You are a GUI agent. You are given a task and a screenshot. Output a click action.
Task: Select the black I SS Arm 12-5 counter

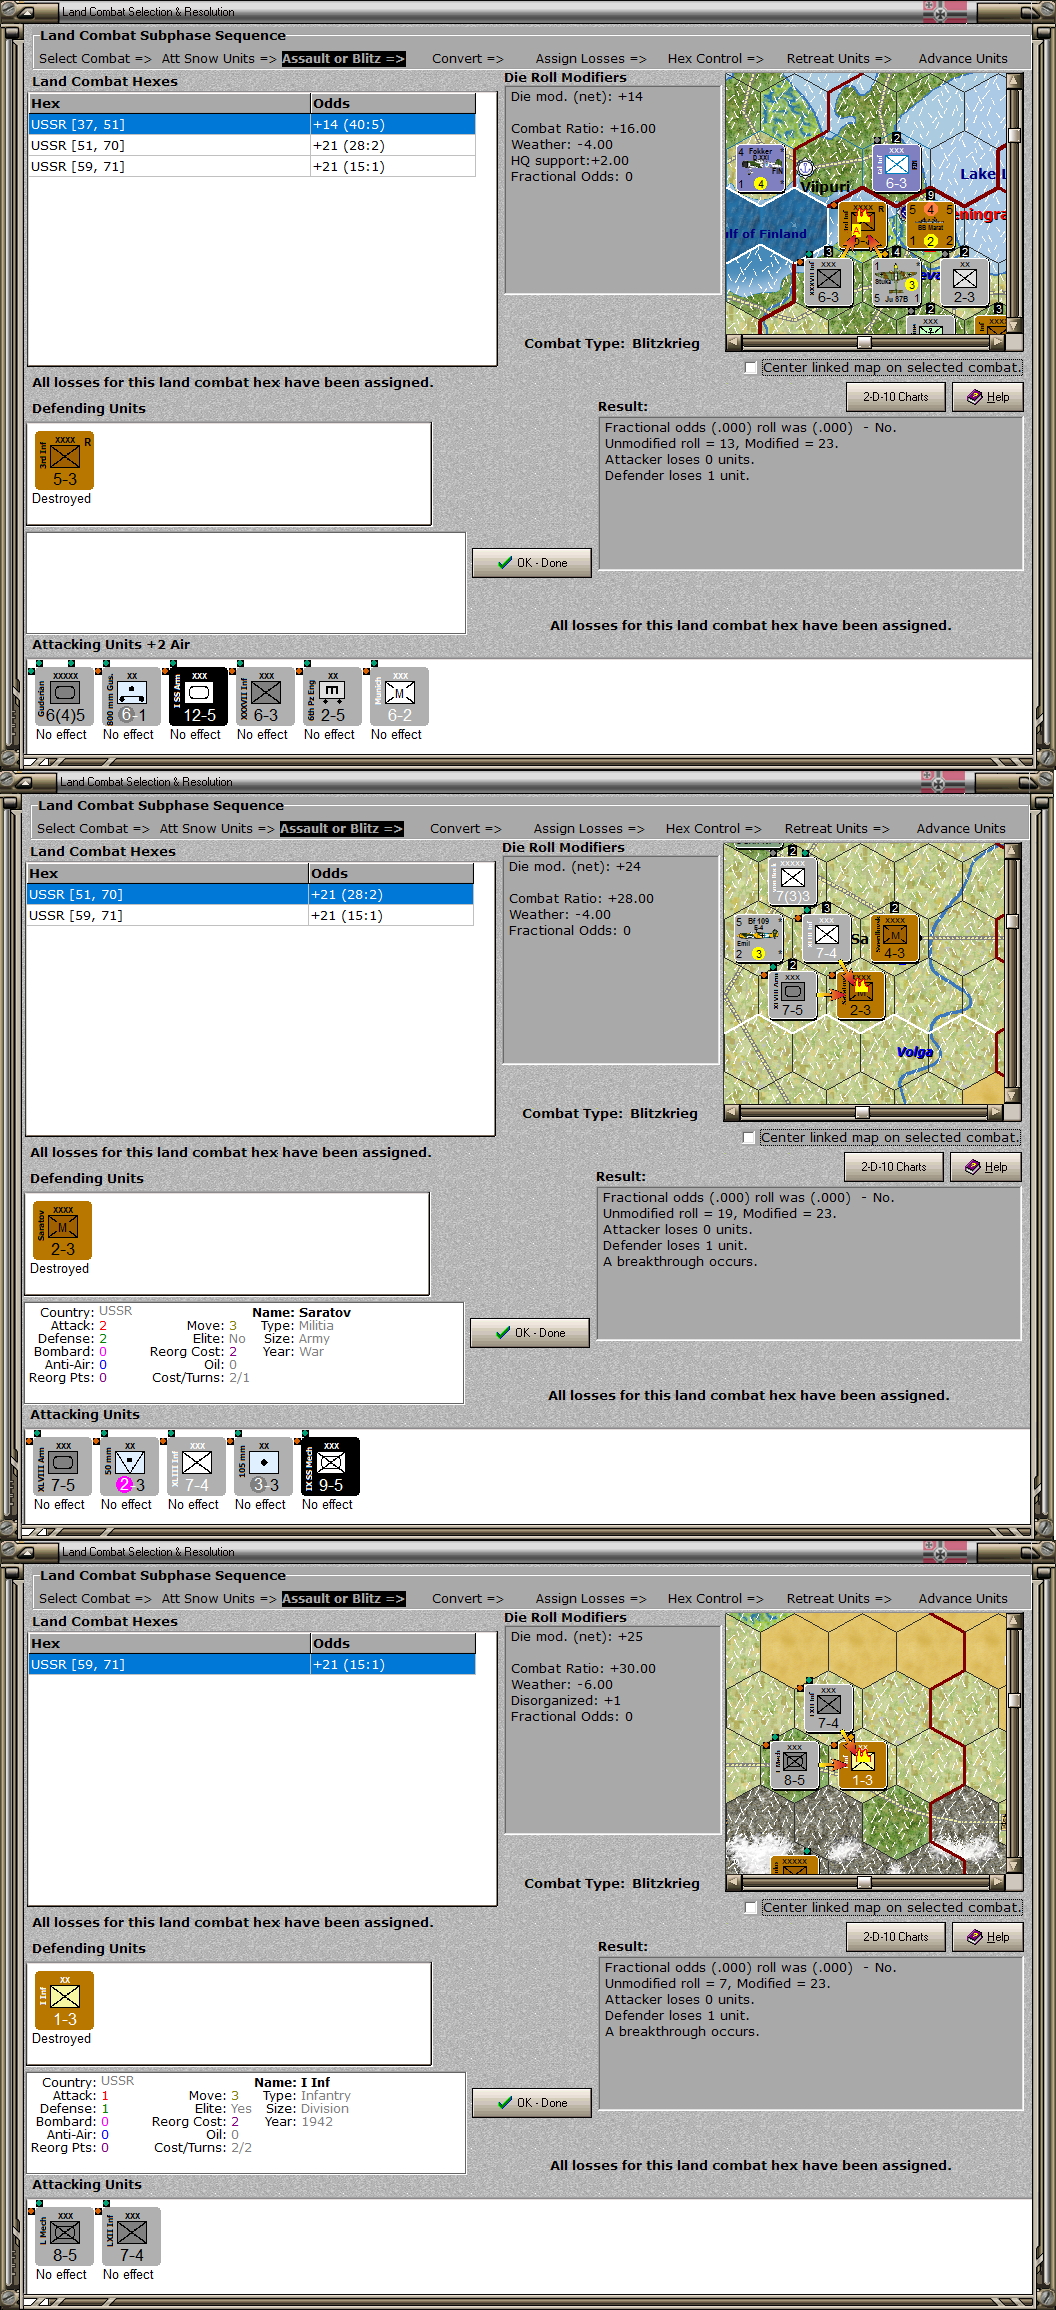pos(198,696)
